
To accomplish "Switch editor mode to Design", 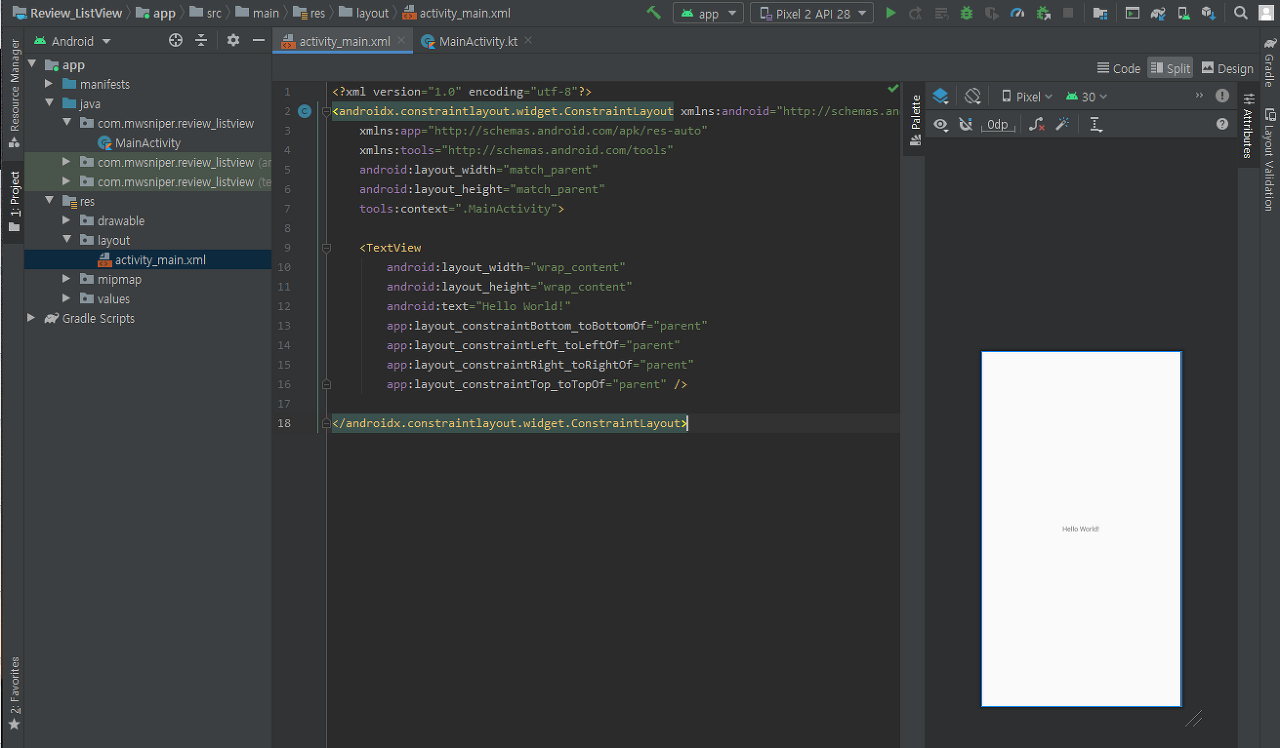I will click(x=1227, y=68).
